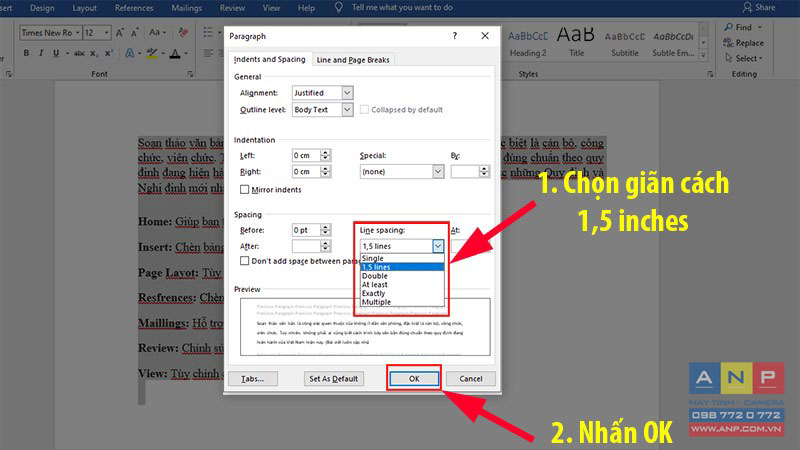Apply text highlight color
Screen dimensions: 800x450
tap(152, 53)
